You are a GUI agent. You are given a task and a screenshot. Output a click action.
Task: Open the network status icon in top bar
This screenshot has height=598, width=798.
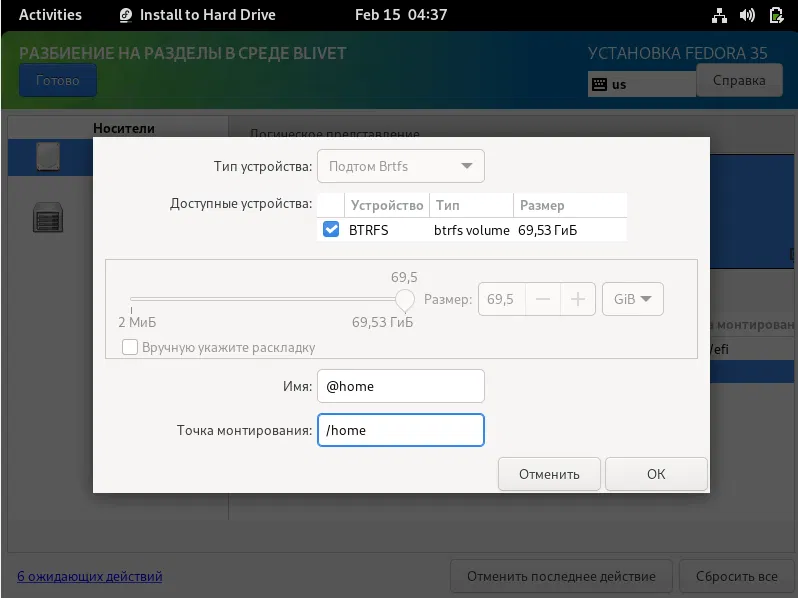click(x=719, y=15)
